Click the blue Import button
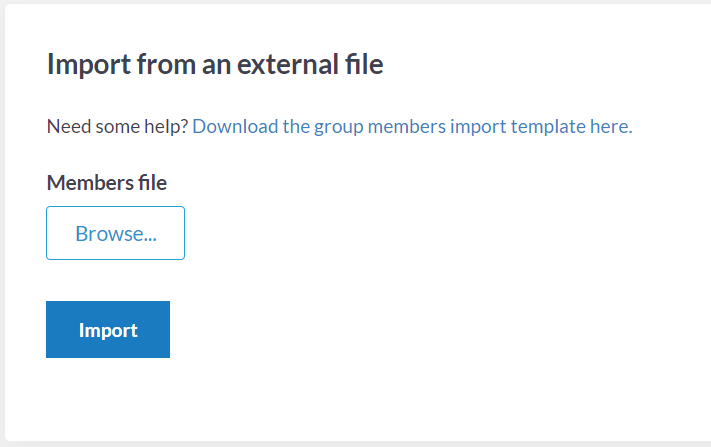 tap(108, 330)
